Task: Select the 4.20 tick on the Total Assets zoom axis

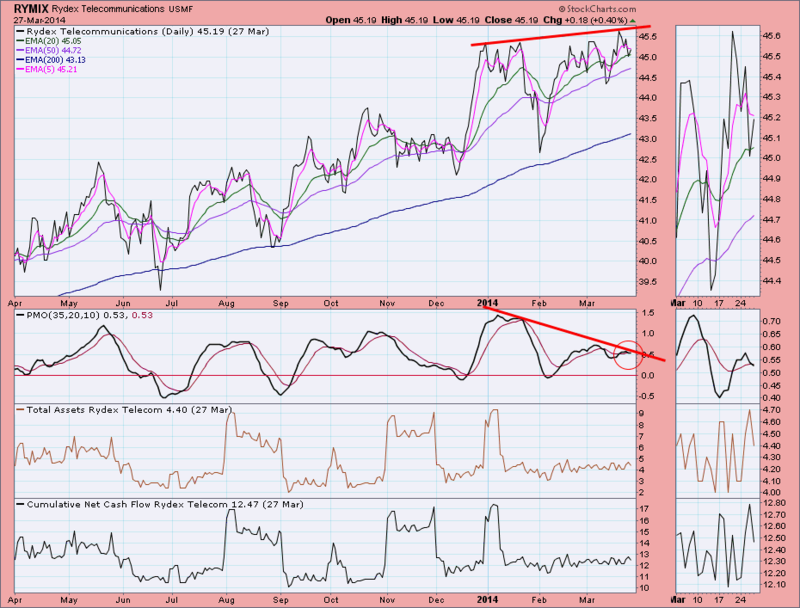Action: (x=770, y=469)
